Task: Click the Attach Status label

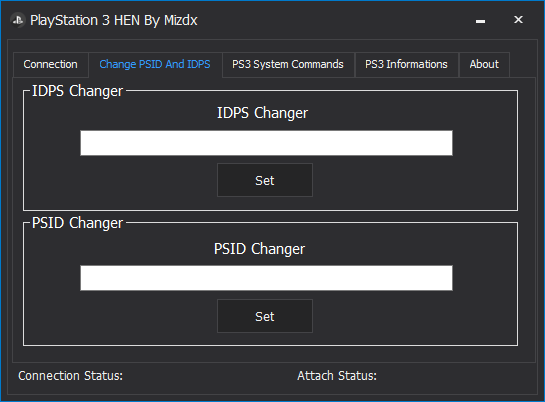Action: [337, 376]
